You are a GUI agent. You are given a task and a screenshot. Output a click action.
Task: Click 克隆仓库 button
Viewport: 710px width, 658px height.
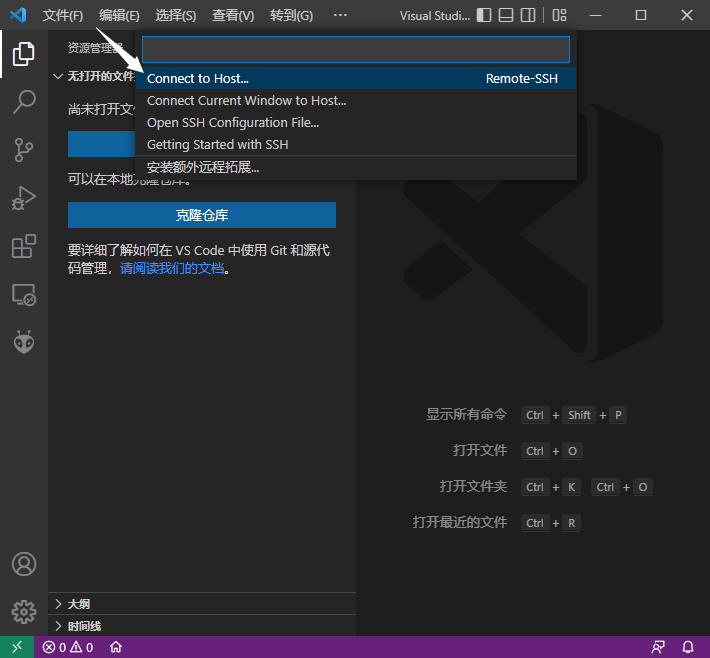click(202, 215)
